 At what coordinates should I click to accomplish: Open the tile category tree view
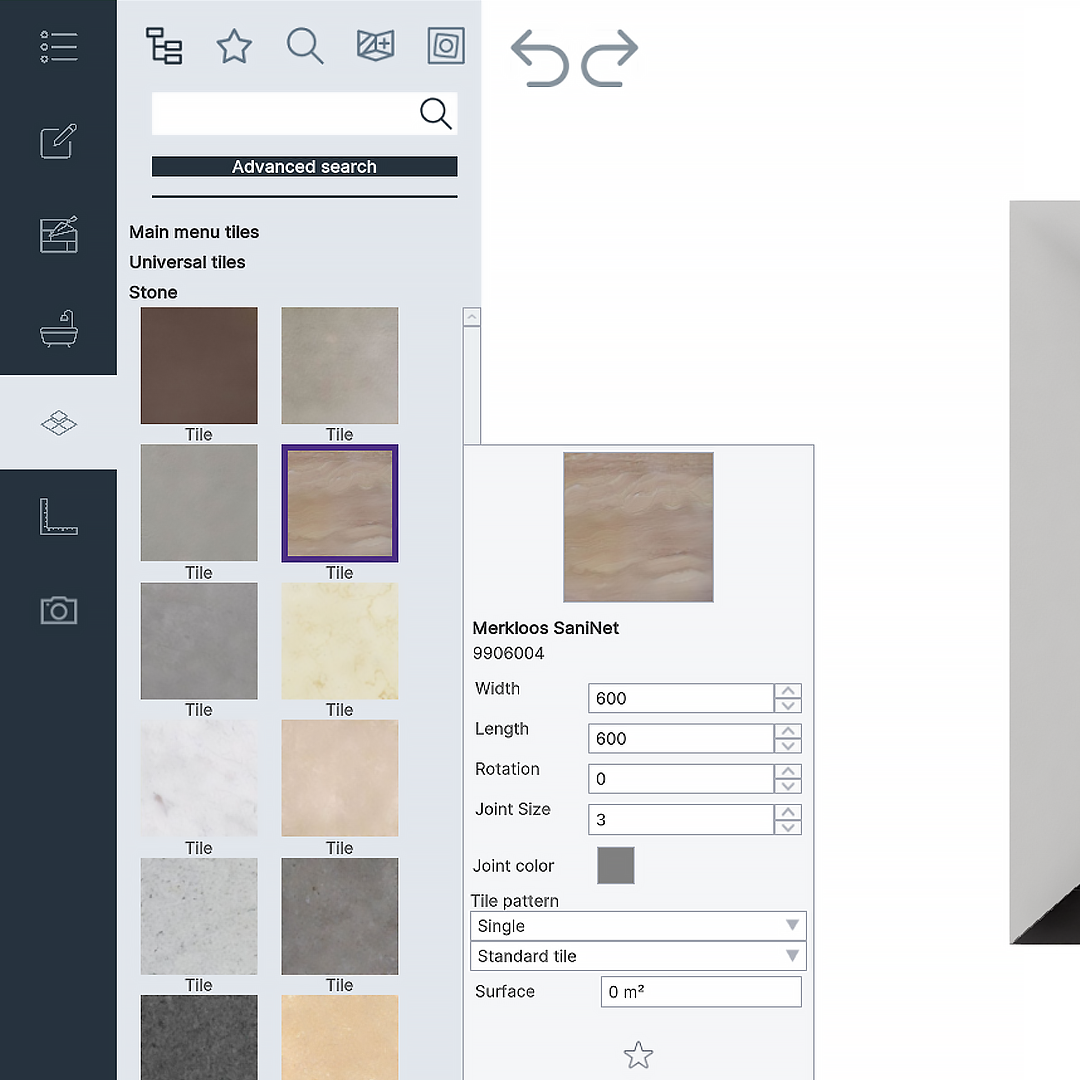[163, 46]
